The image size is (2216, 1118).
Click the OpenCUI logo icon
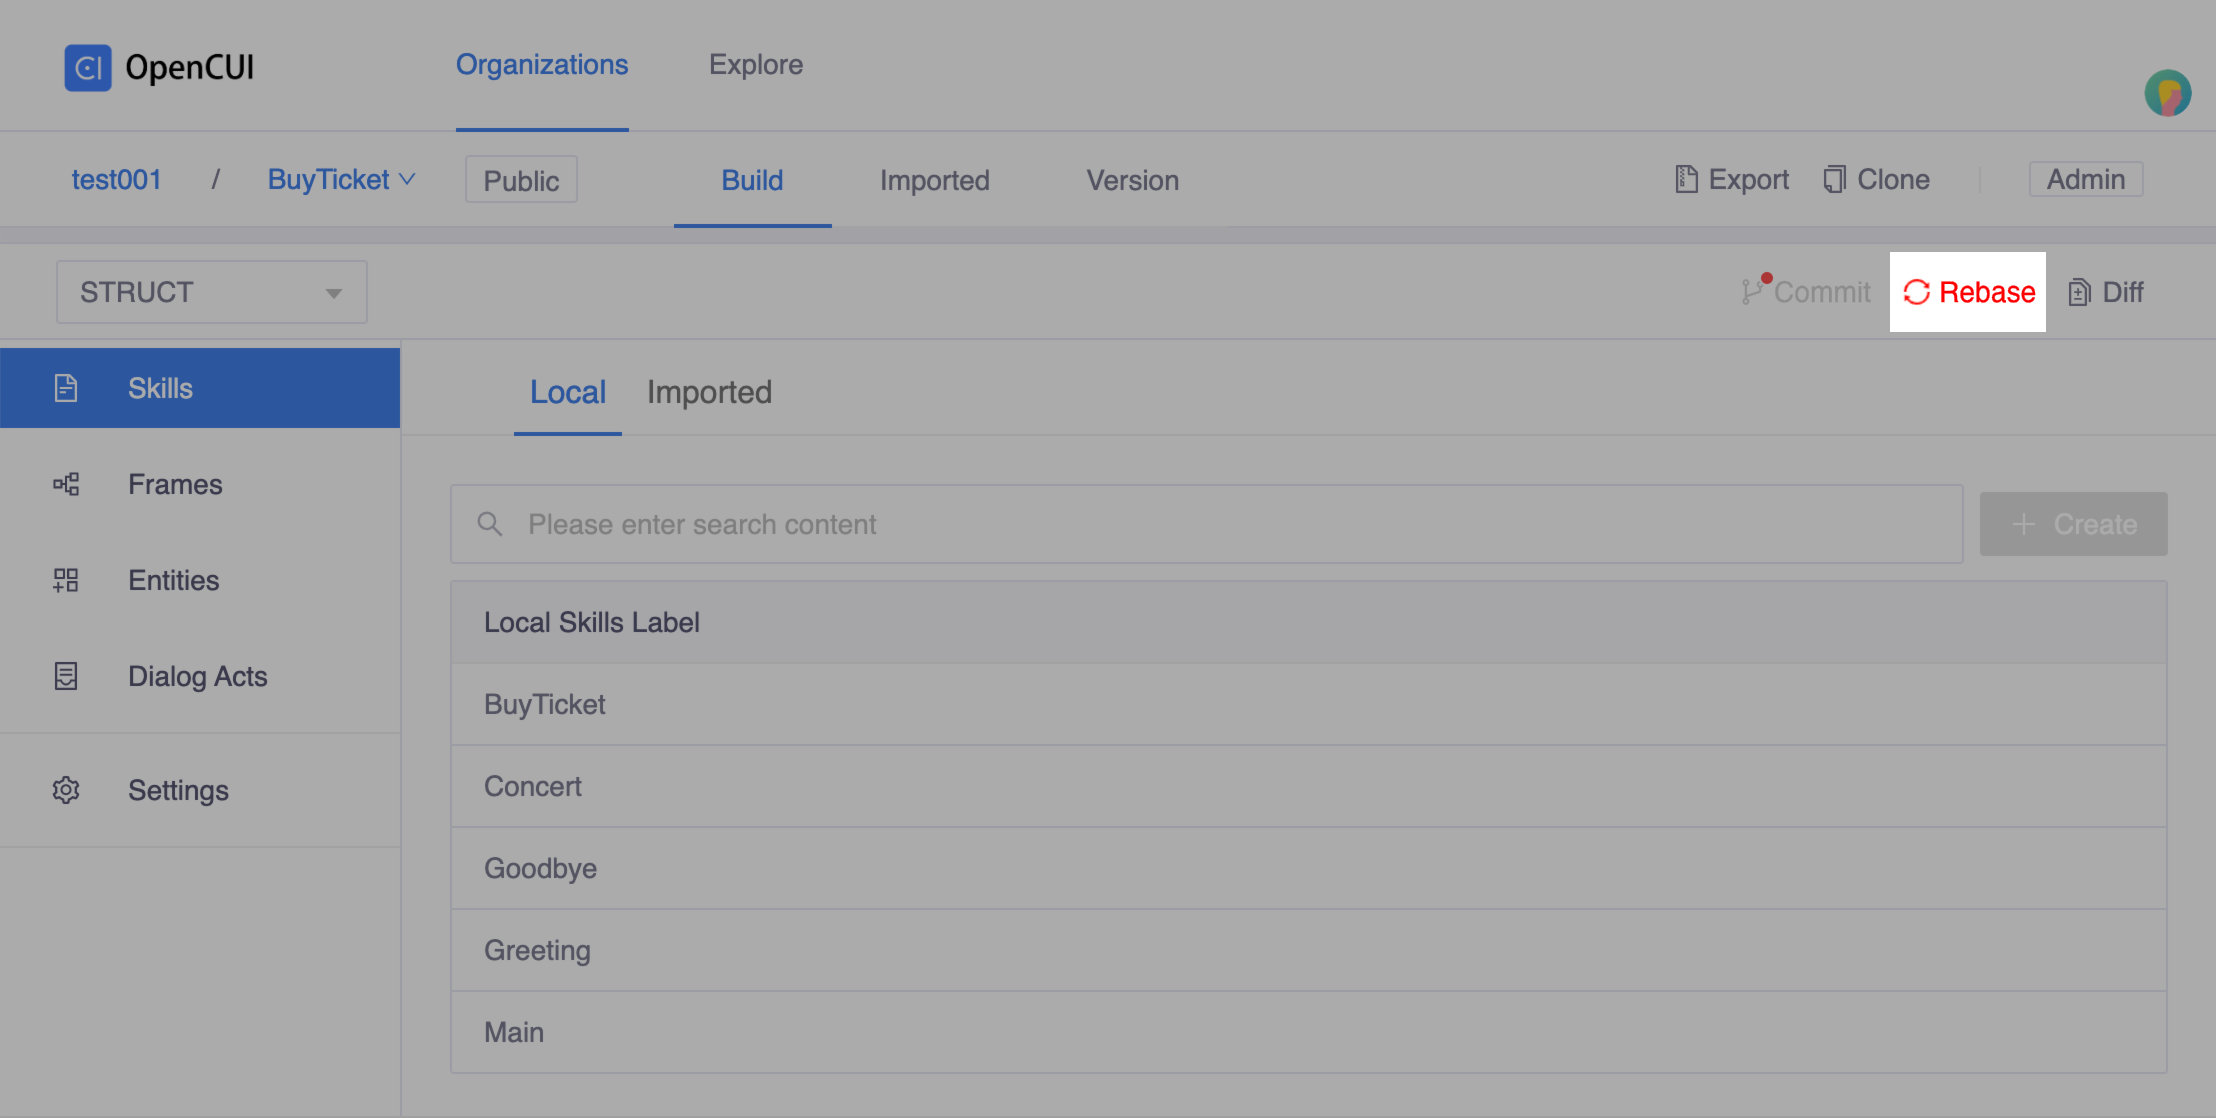88,68
